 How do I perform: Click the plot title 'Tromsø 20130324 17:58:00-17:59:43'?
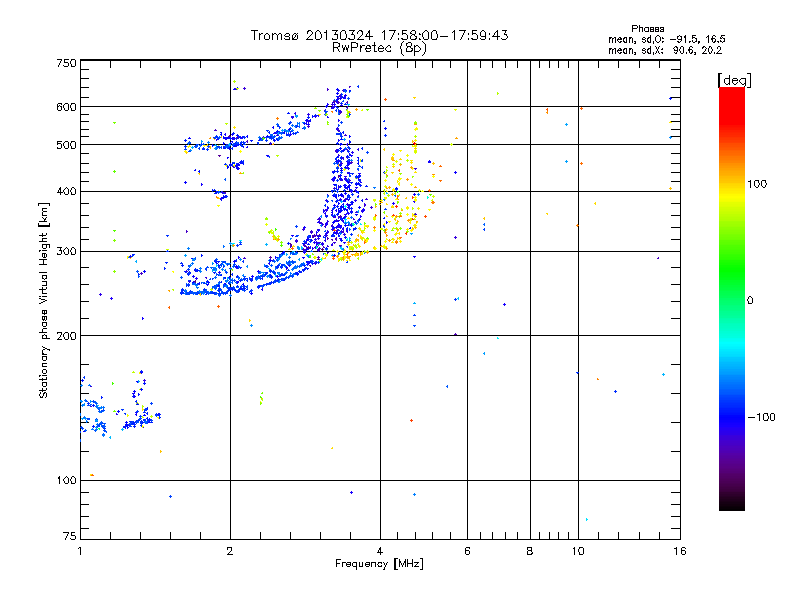pos(379,35)
